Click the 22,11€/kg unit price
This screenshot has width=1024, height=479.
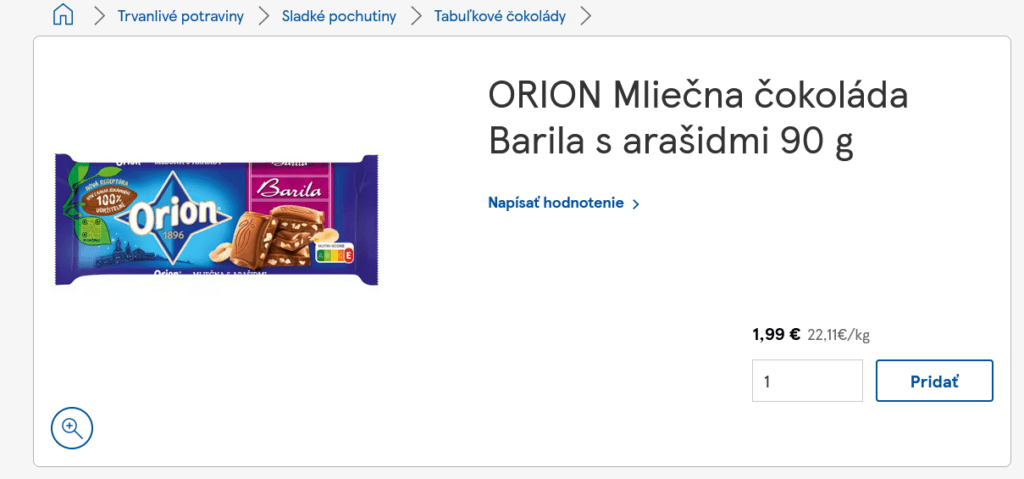[x=839, y=335]
